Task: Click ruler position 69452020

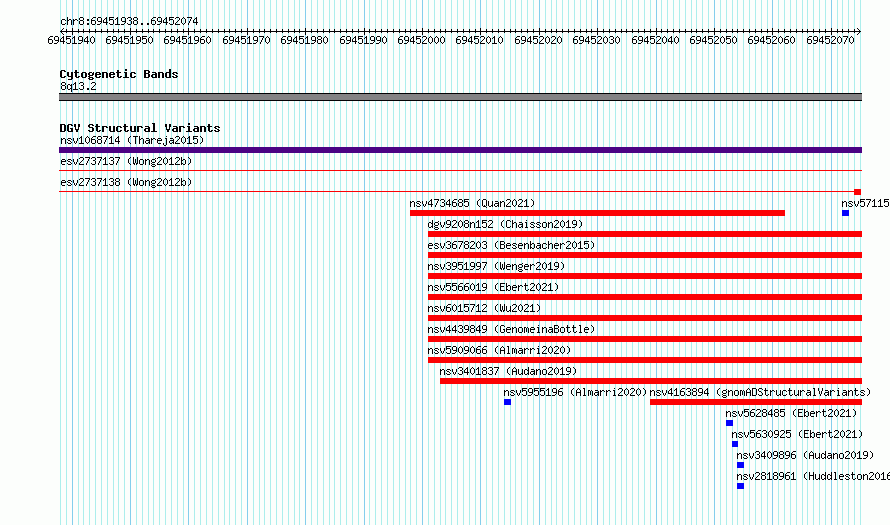Action: [538, 40]
